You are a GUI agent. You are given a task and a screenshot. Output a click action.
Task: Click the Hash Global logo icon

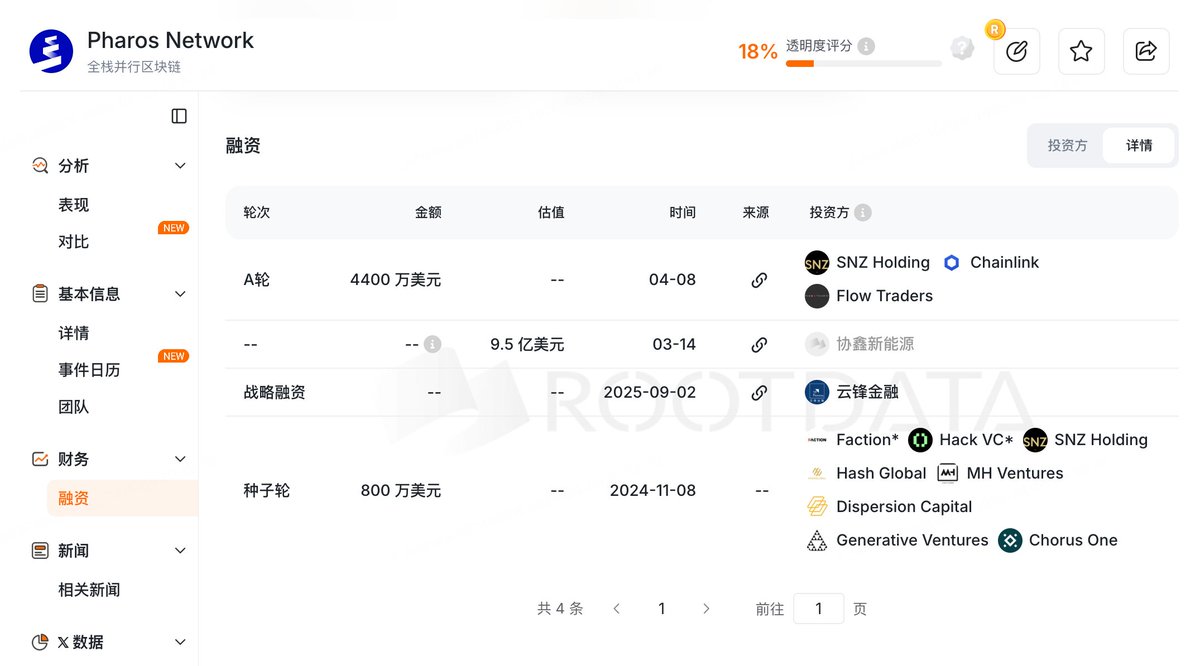[x=817, y=474]
